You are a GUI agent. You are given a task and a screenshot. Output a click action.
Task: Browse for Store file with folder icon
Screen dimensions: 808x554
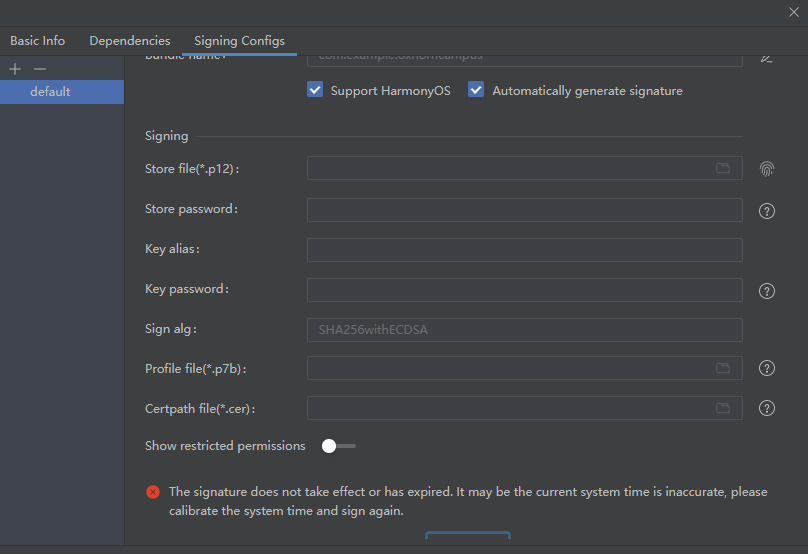tap(723, 168)
